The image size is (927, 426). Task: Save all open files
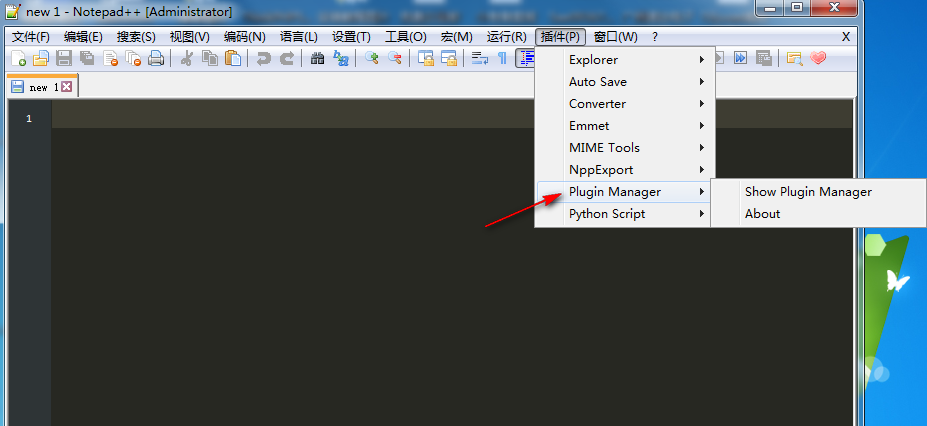click(87, 58)
